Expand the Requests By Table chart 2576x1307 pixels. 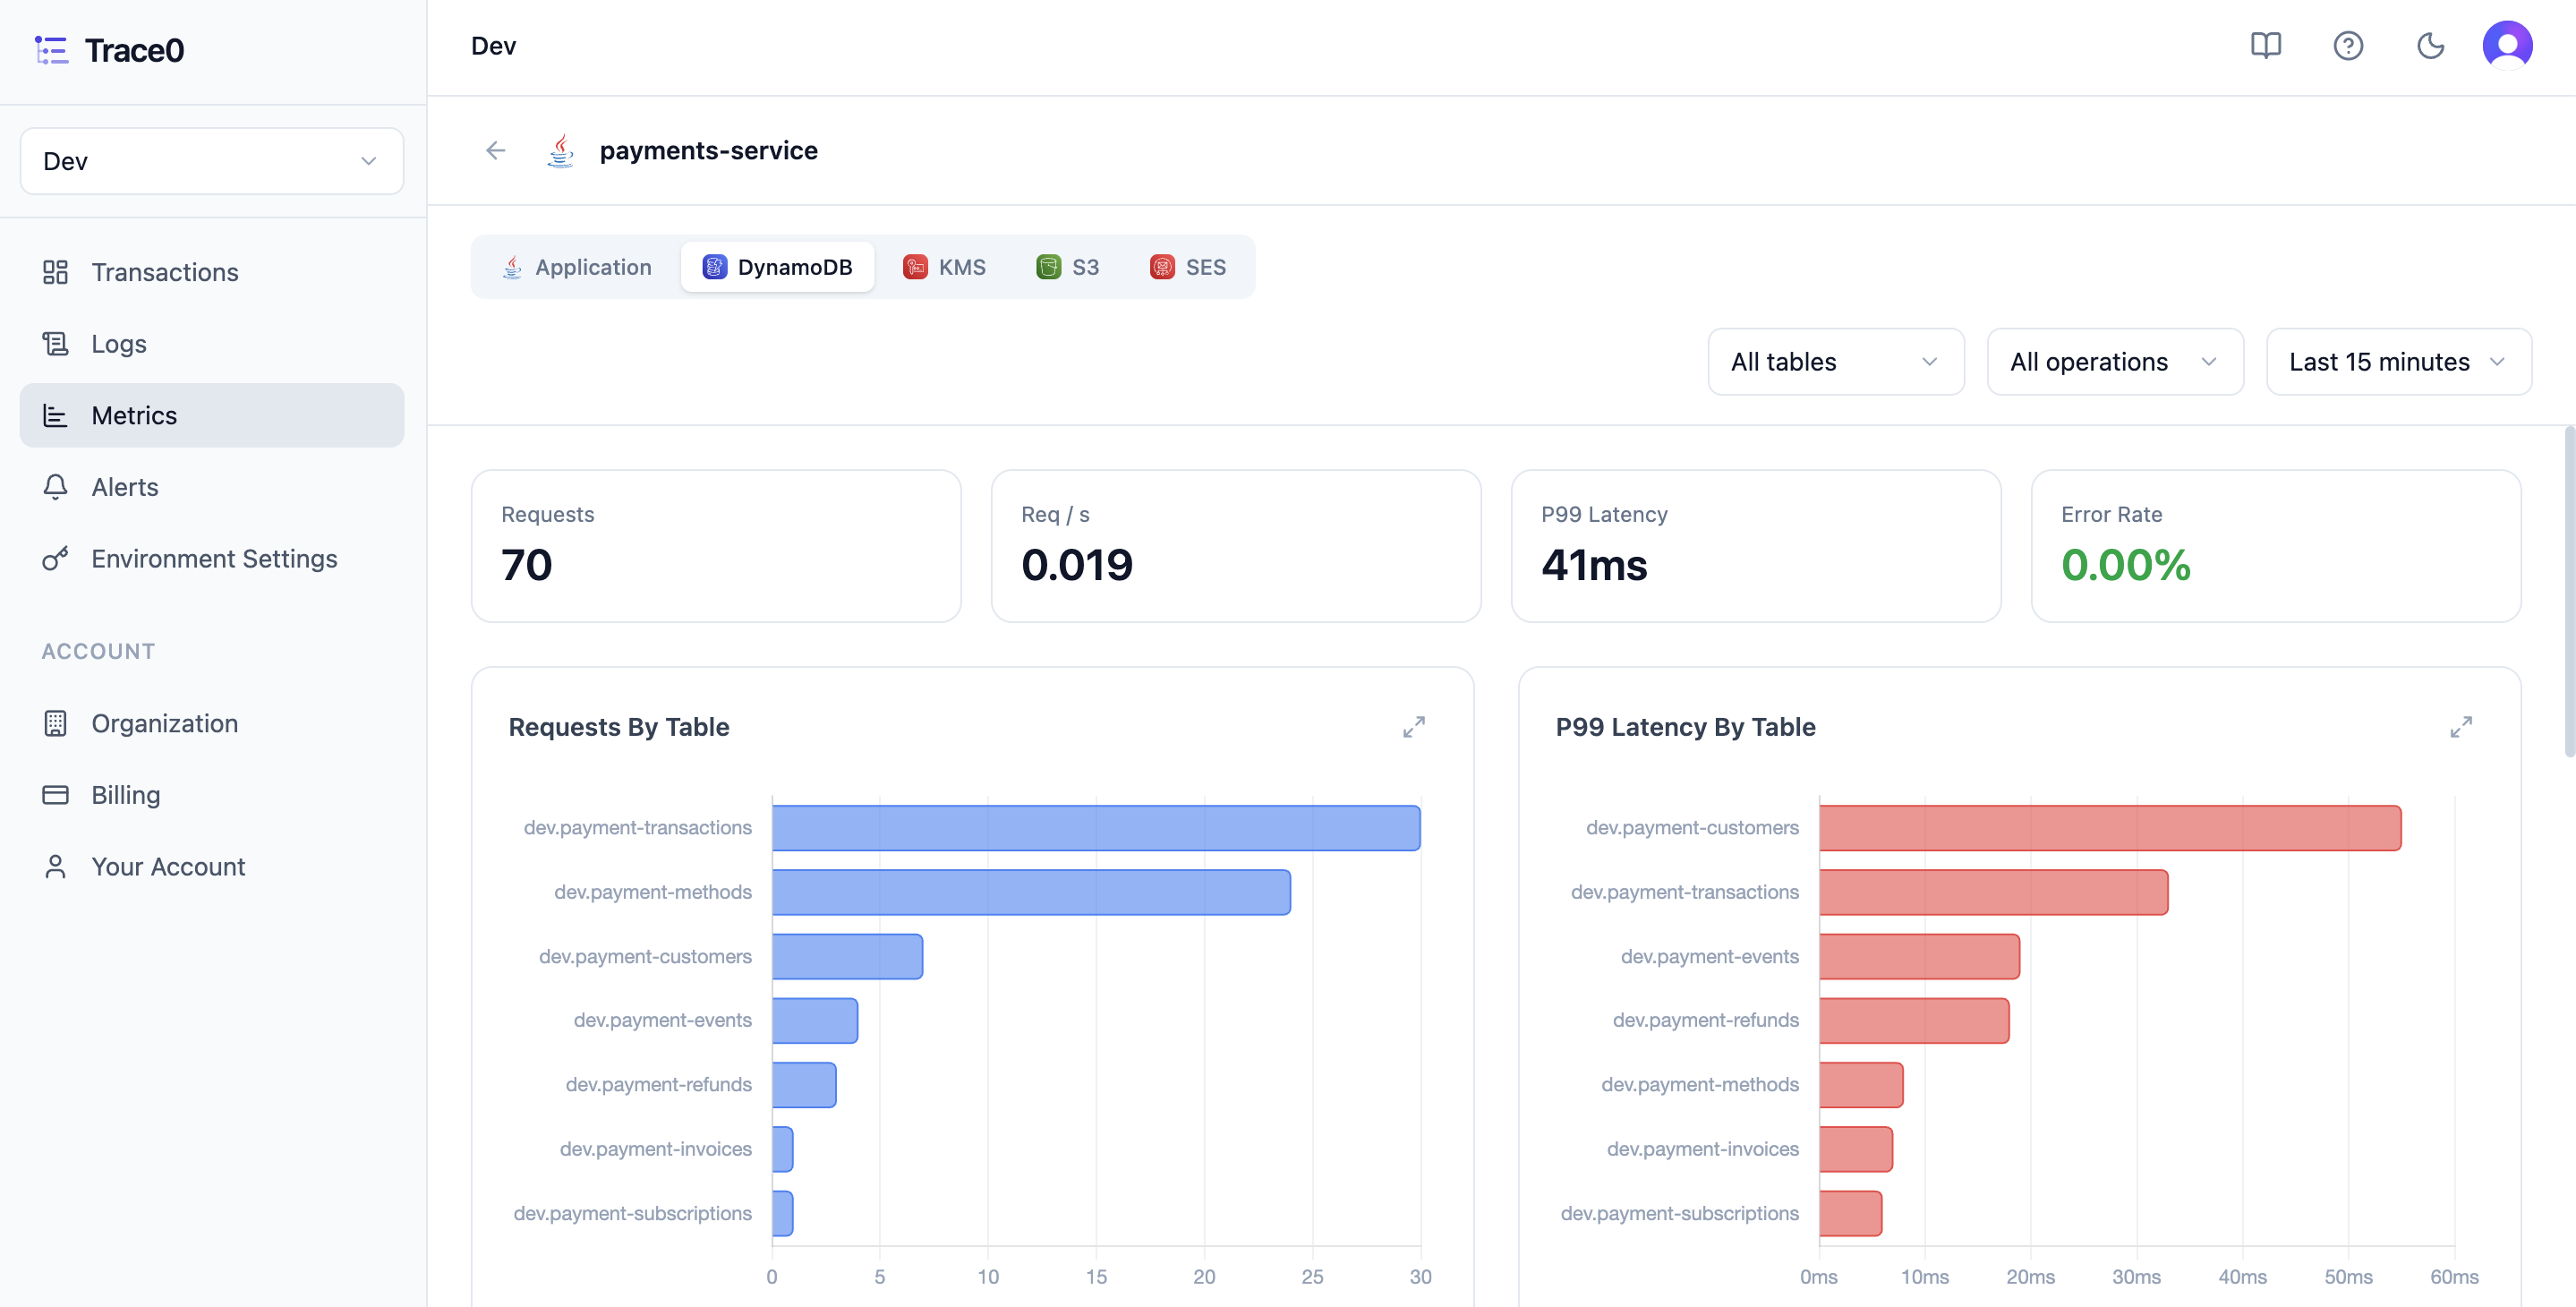(1413, 727)
